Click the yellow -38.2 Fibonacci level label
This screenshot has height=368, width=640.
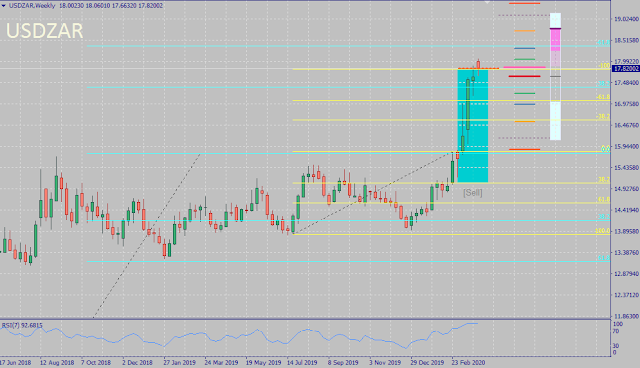tap(603, 117)
